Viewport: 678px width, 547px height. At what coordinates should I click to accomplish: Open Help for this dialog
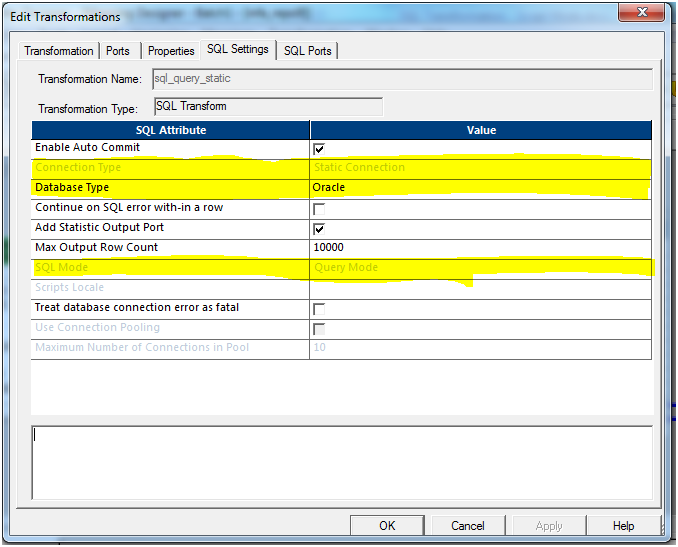pyautogui.click(x=624, y=526)
